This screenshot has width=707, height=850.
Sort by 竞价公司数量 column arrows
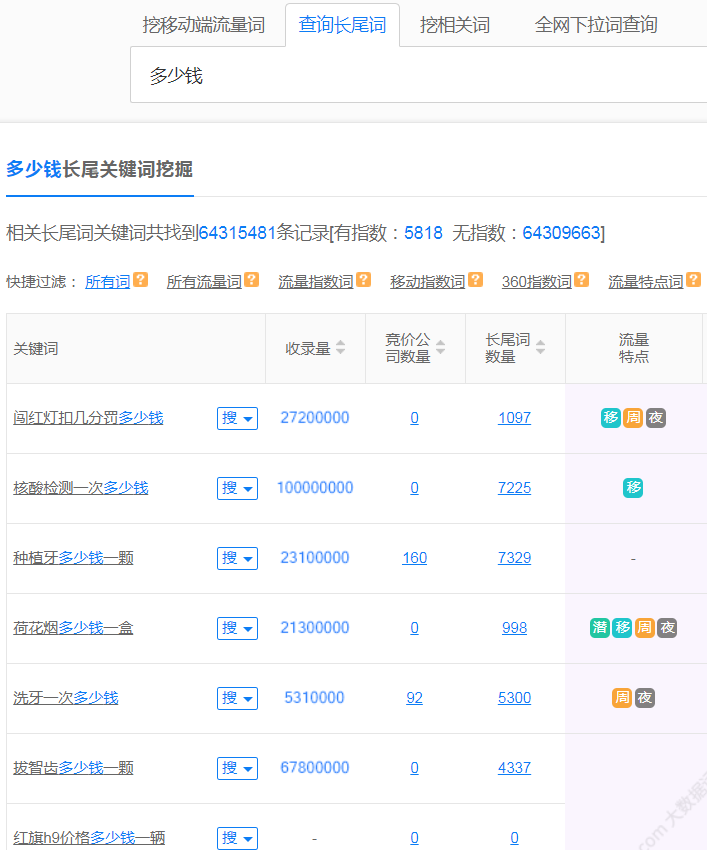[x=441, y=347]
